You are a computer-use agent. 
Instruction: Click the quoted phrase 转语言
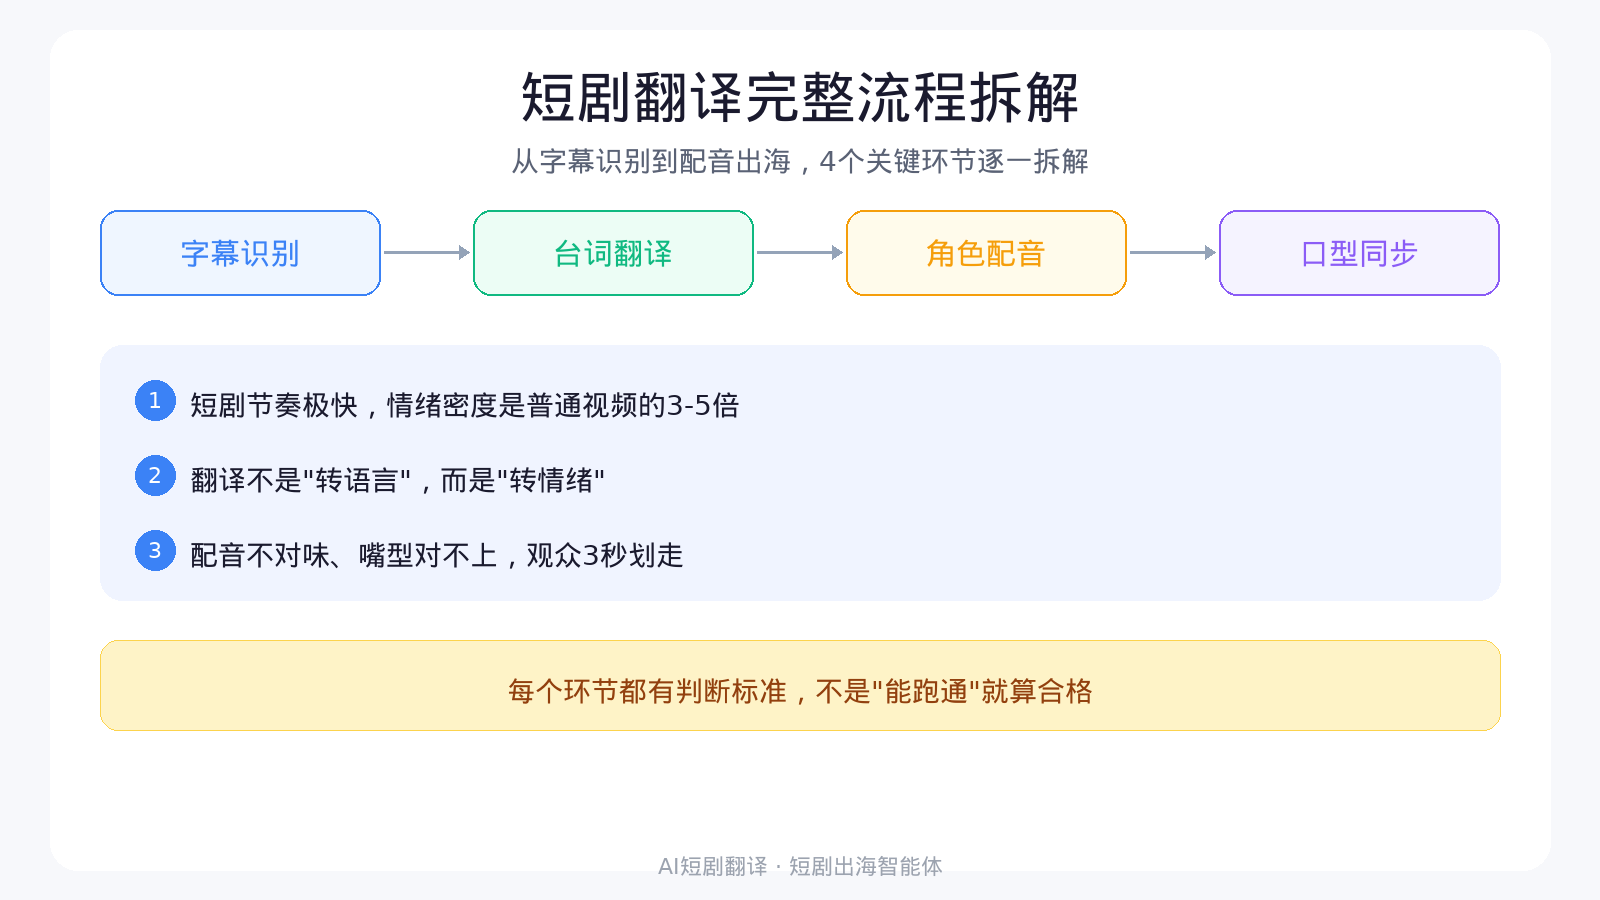click(x=357, y=481)
